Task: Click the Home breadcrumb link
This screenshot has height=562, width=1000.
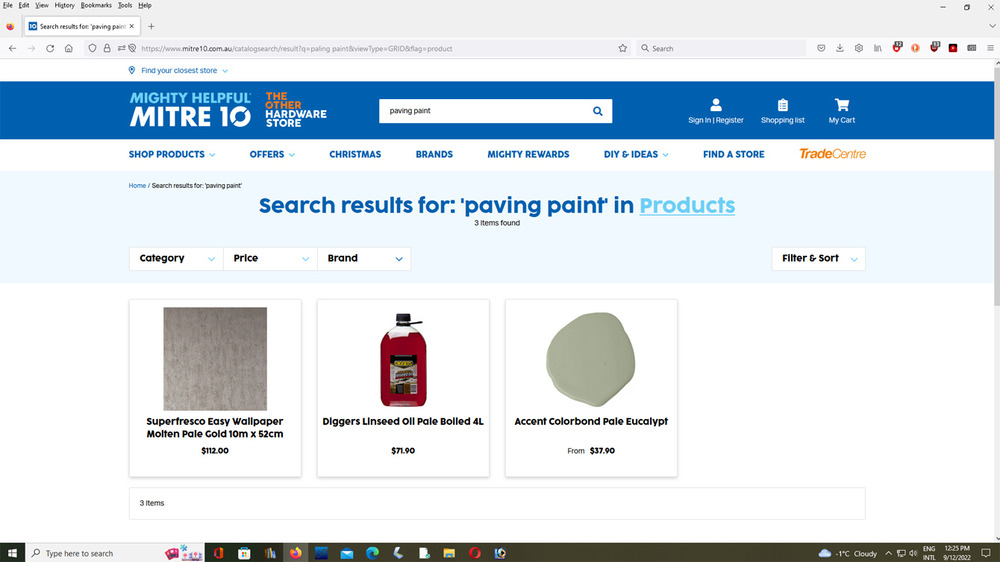Action: [x=137, y=186]
